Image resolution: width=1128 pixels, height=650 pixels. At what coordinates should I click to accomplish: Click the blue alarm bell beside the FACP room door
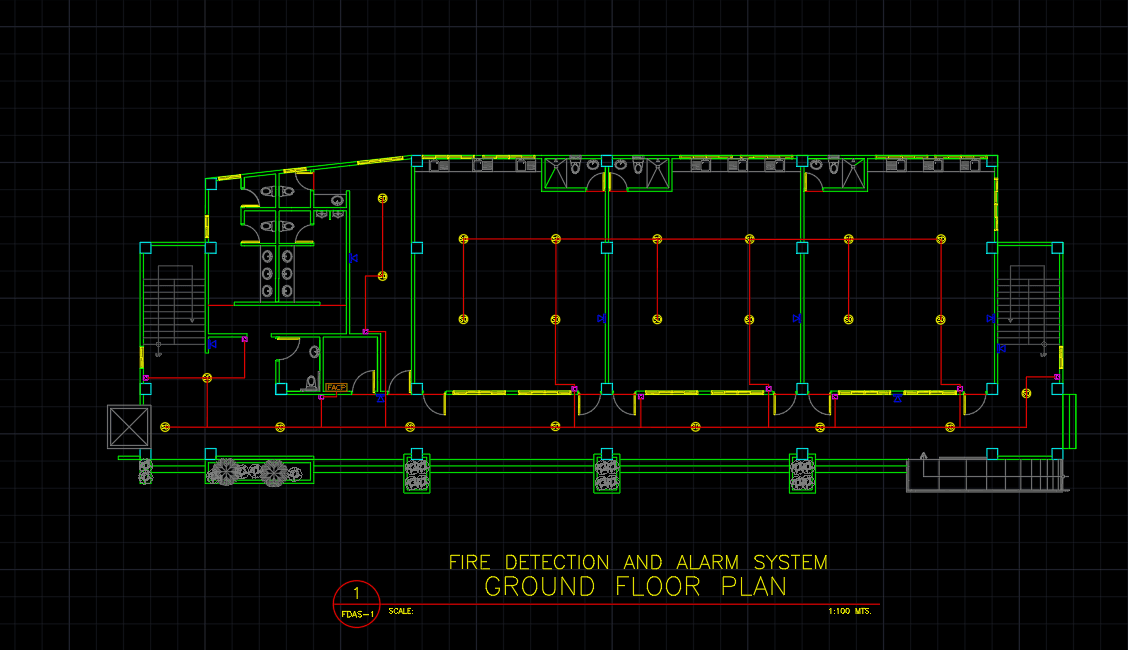click(381, 397)
